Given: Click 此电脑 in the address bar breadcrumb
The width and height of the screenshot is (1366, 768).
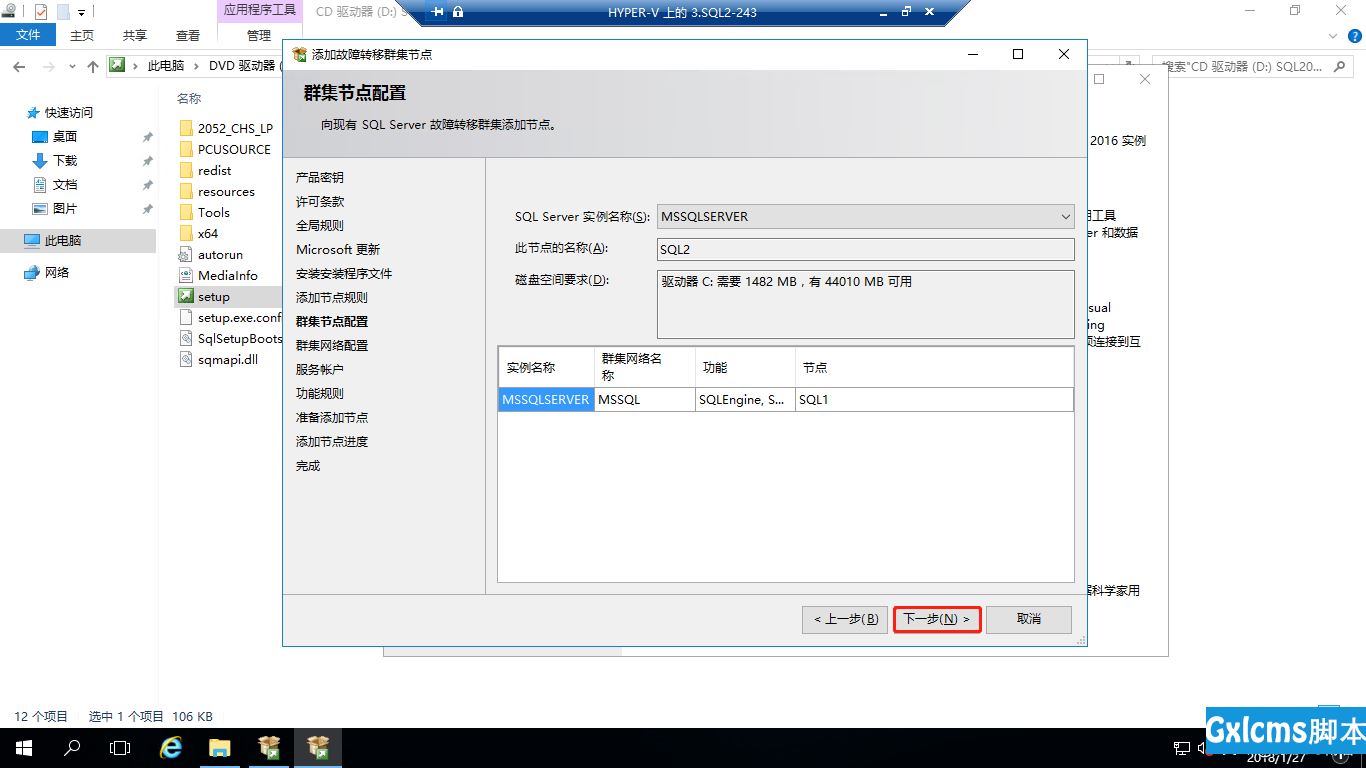Looking at the screenshot, I should (166, 66).
